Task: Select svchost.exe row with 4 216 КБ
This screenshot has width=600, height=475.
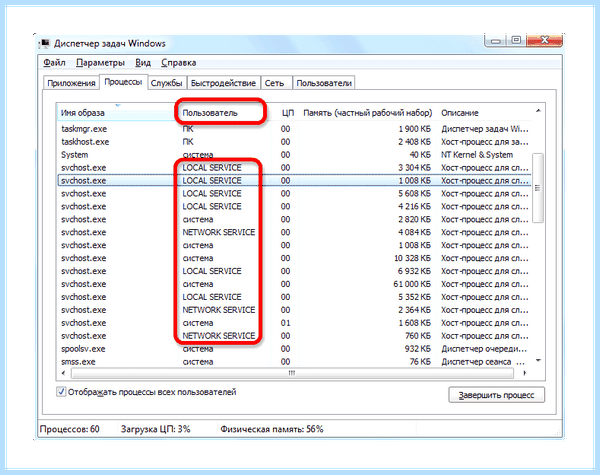Action: (295, 207)
